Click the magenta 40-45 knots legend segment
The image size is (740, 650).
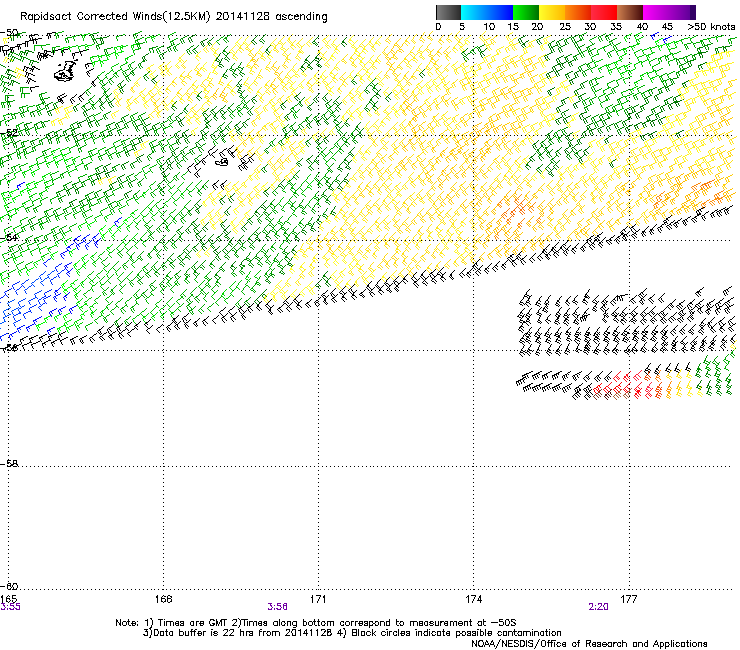point(656,12)
